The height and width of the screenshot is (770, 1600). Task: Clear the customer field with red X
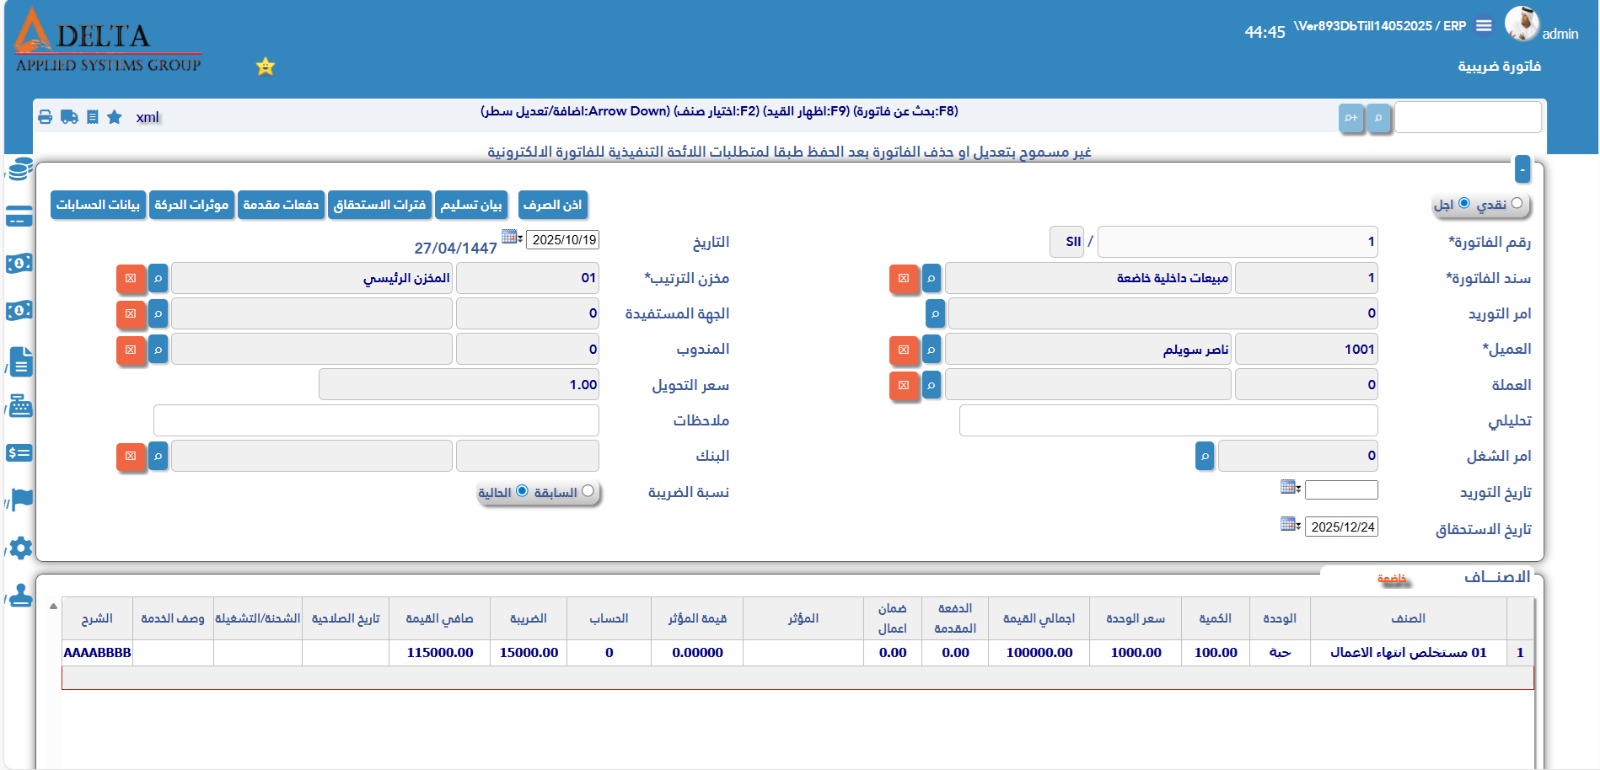(x=903, y=350)
